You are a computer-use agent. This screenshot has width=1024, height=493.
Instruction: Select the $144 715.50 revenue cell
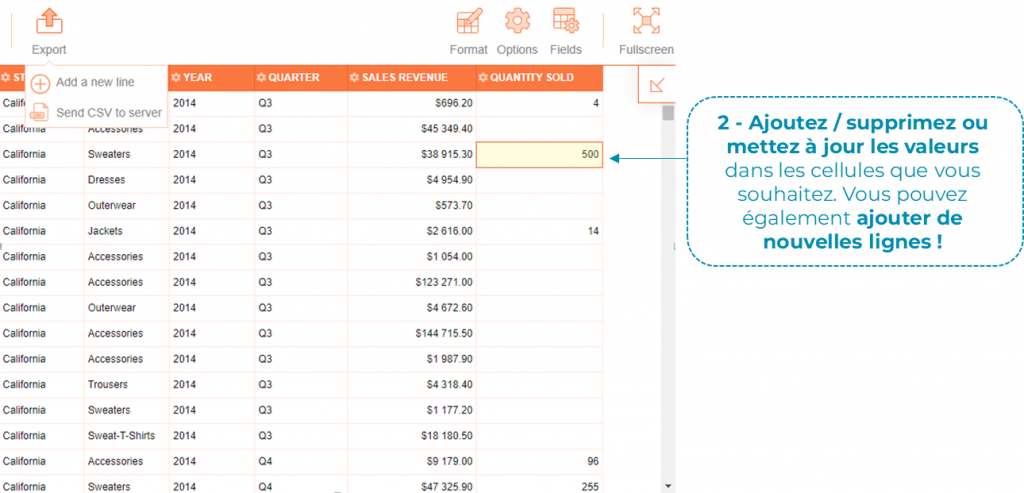pyautogui.click(x=411, y=333)
